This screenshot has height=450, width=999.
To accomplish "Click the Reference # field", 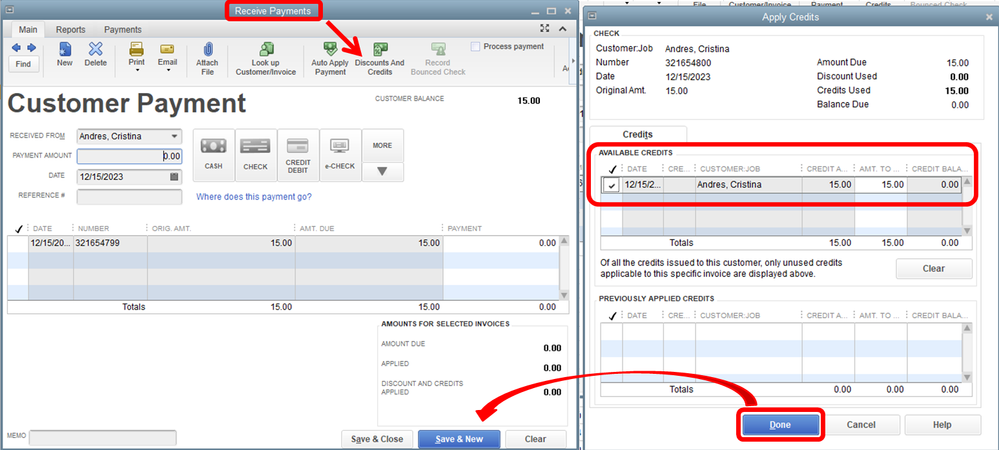I will [129, 197].
